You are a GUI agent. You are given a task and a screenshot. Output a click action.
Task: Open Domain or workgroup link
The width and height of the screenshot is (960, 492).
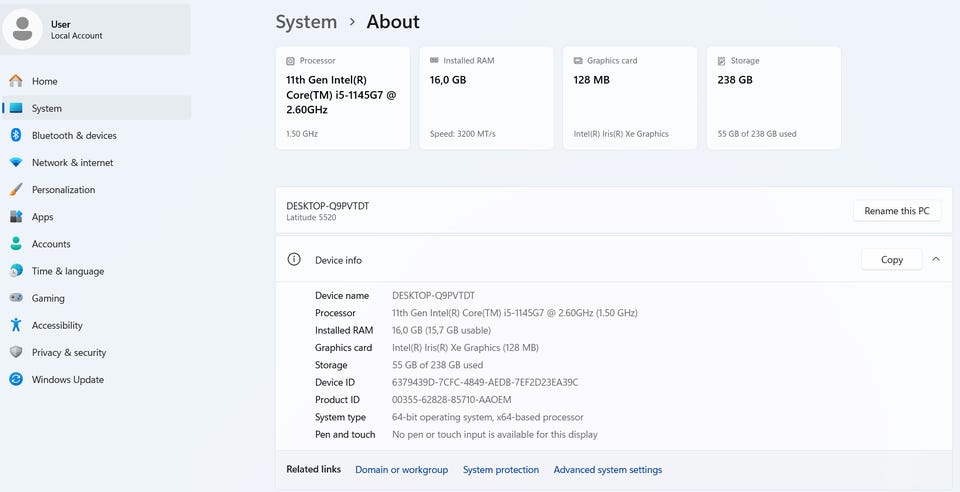pos(402,469)
